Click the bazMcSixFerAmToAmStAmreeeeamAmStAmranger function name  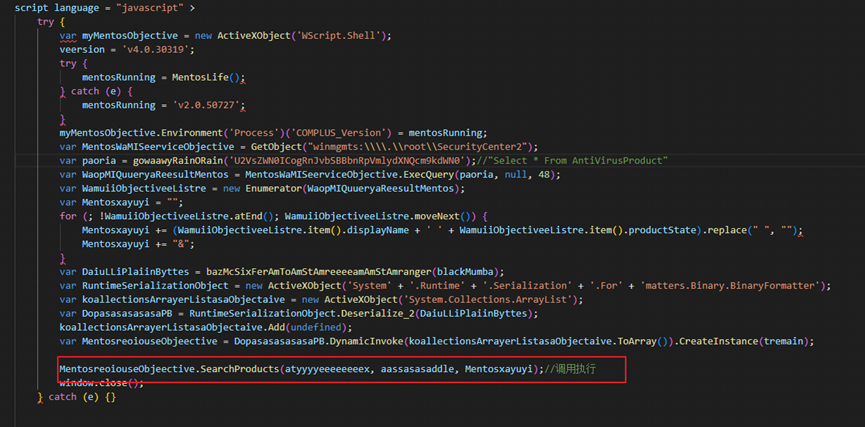319,271
